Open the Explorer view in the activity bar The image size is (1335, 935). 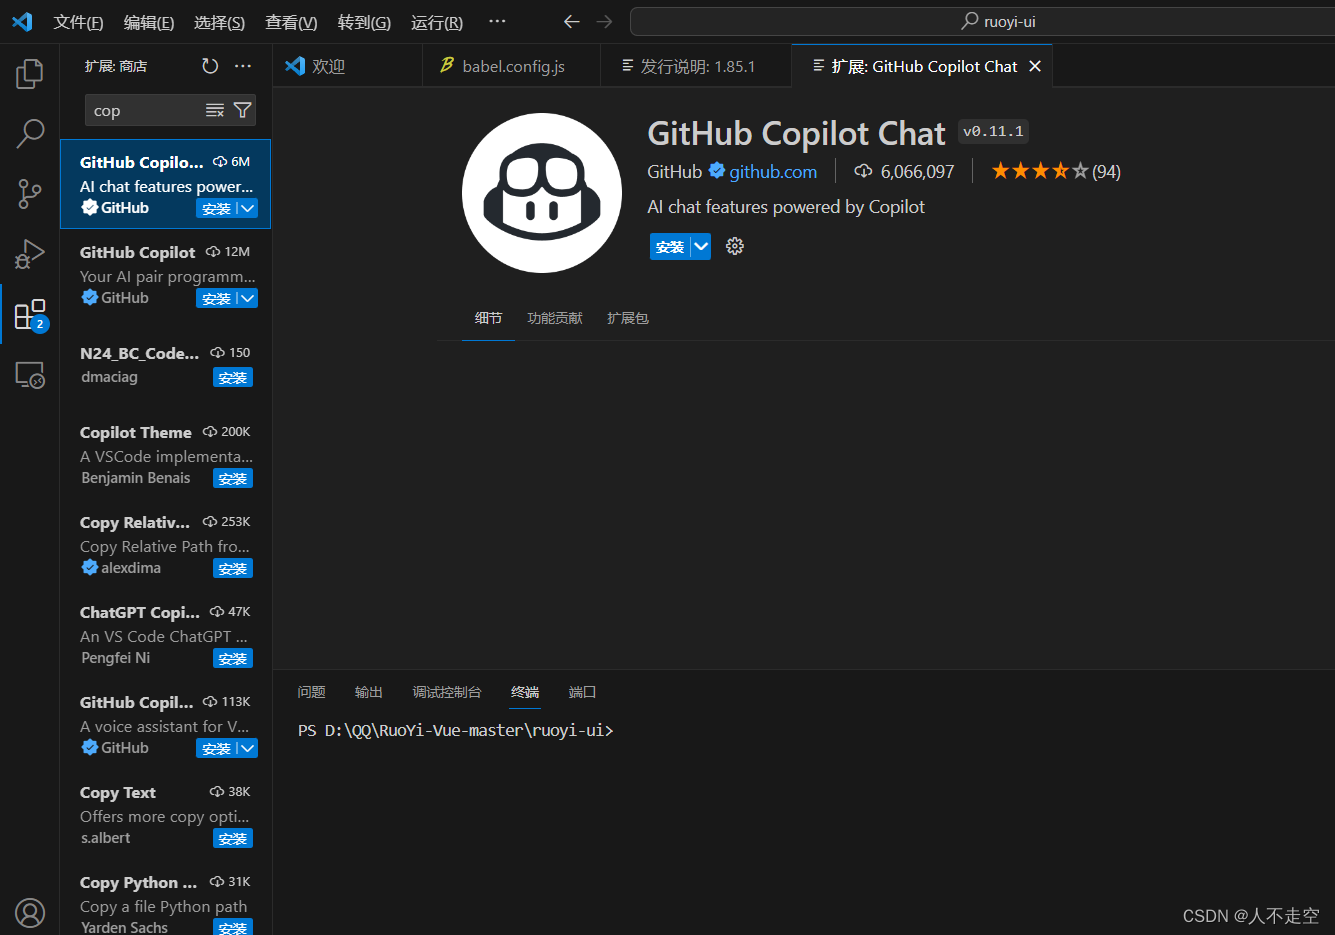pos(29,73)
